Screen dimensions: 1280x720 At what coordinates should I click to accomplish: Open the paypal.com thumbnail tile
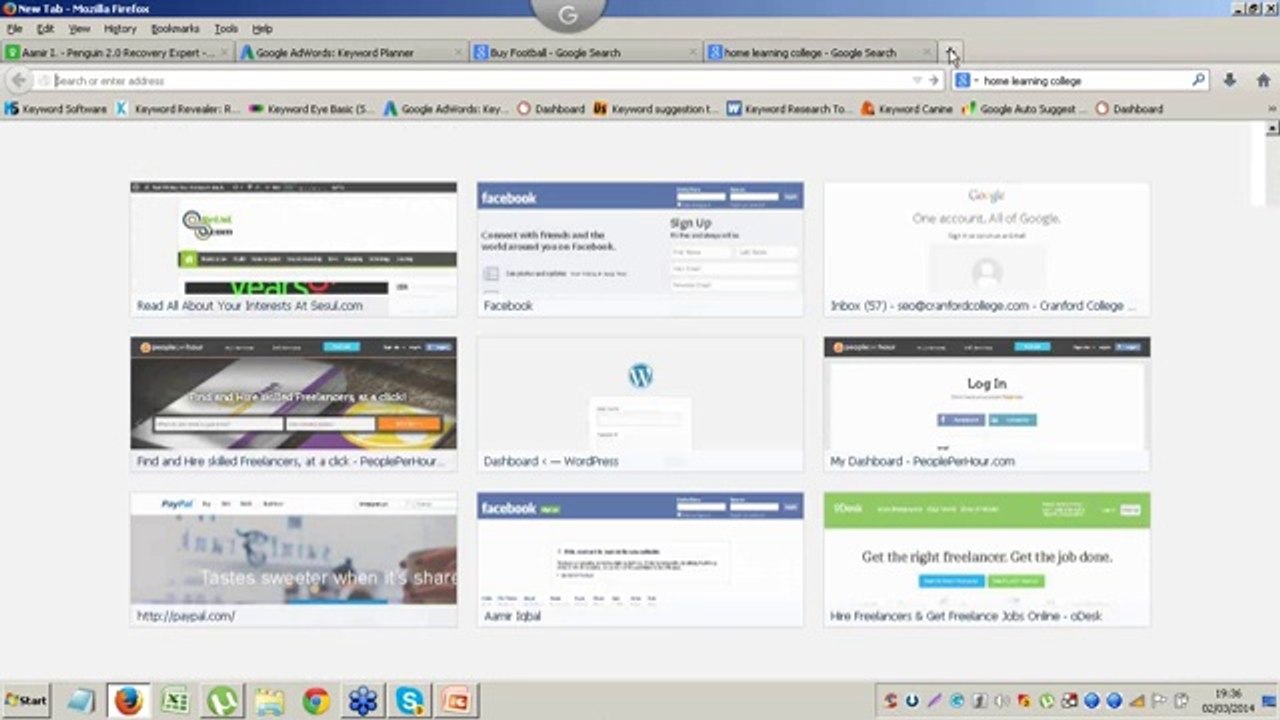point(293,559)
